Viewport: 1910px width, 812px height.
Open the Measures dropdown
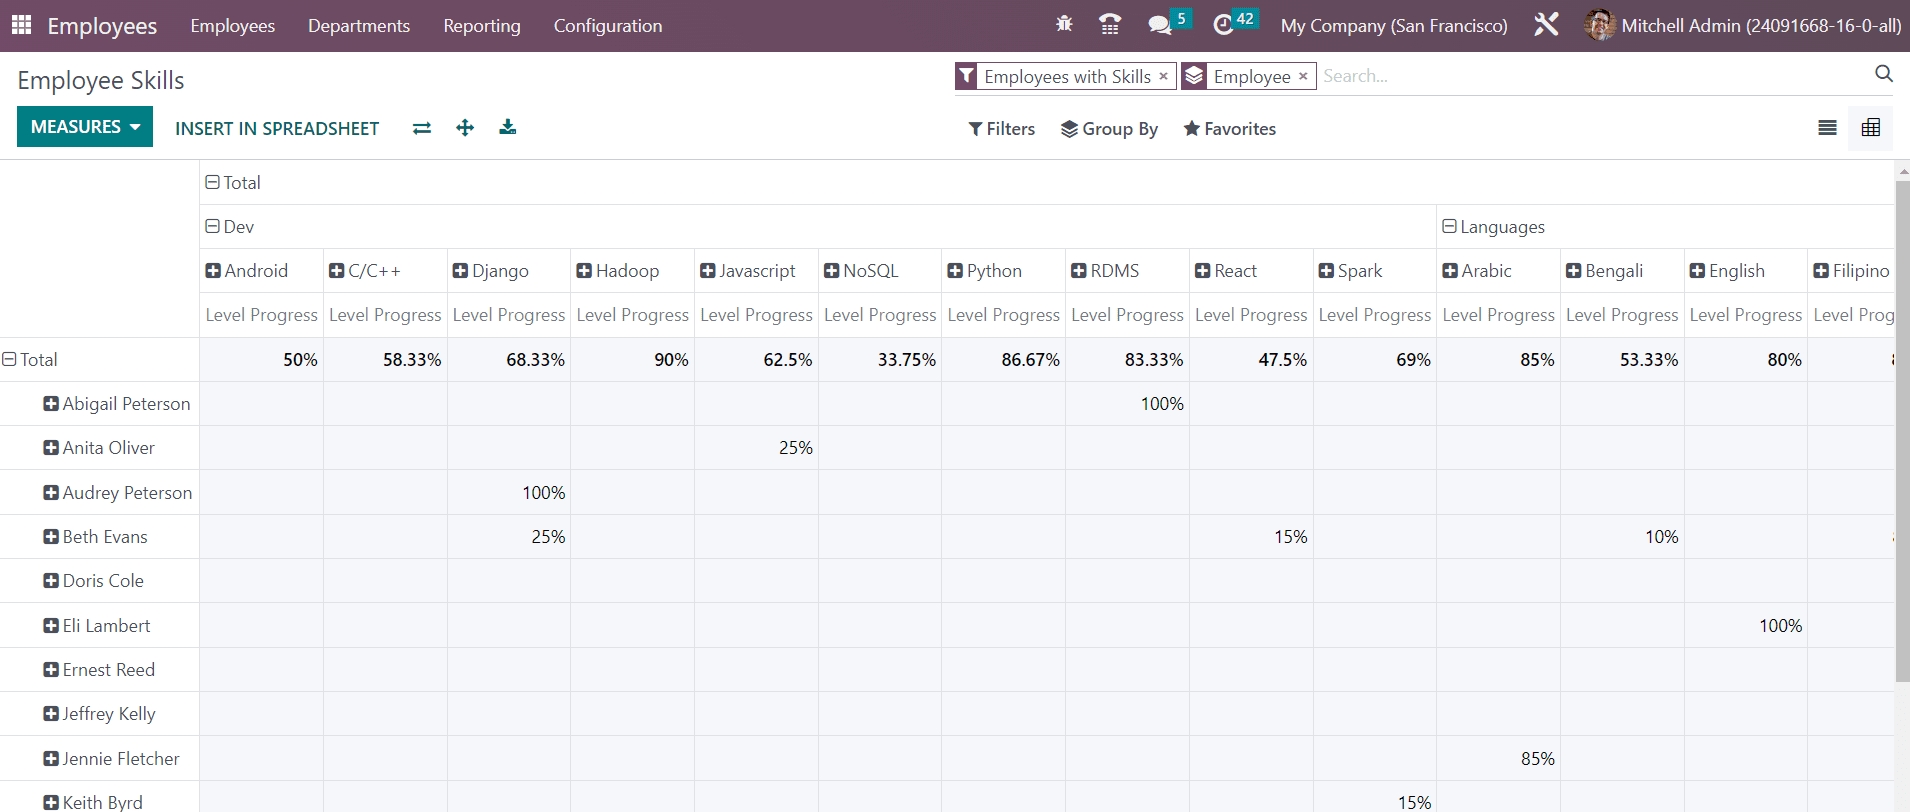tap(85, 127)
